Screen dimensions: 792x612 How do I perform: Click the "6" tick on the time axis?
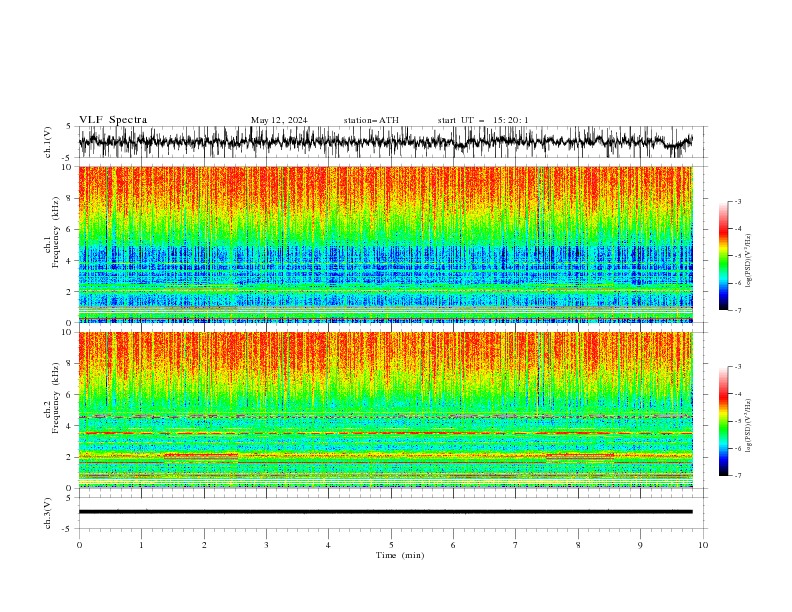tap(453, 545)
